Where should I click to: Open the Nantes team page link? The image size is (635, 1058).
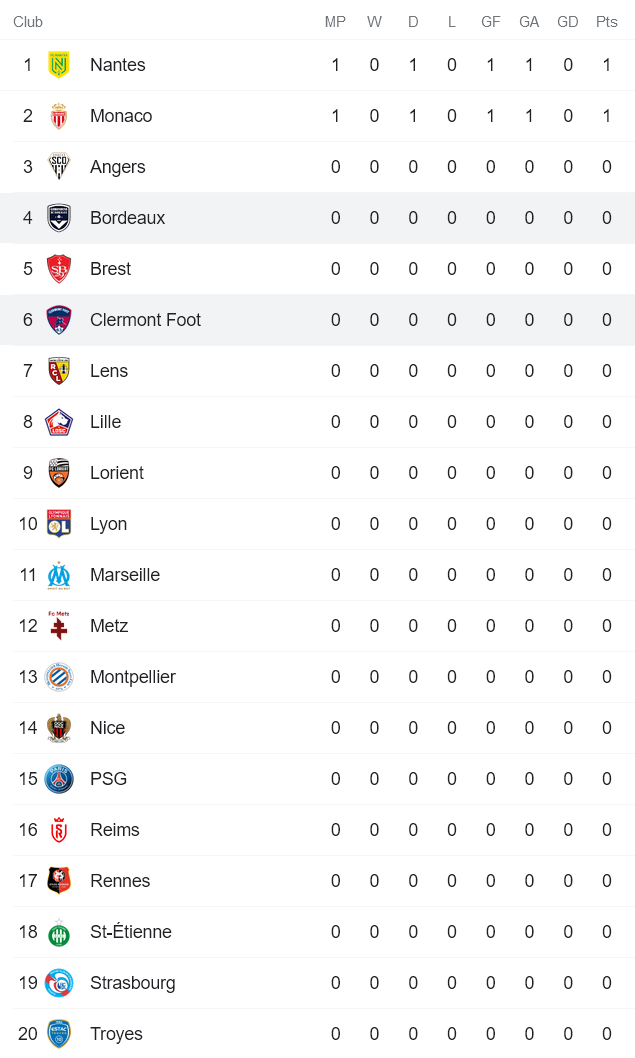coord(116,64)
